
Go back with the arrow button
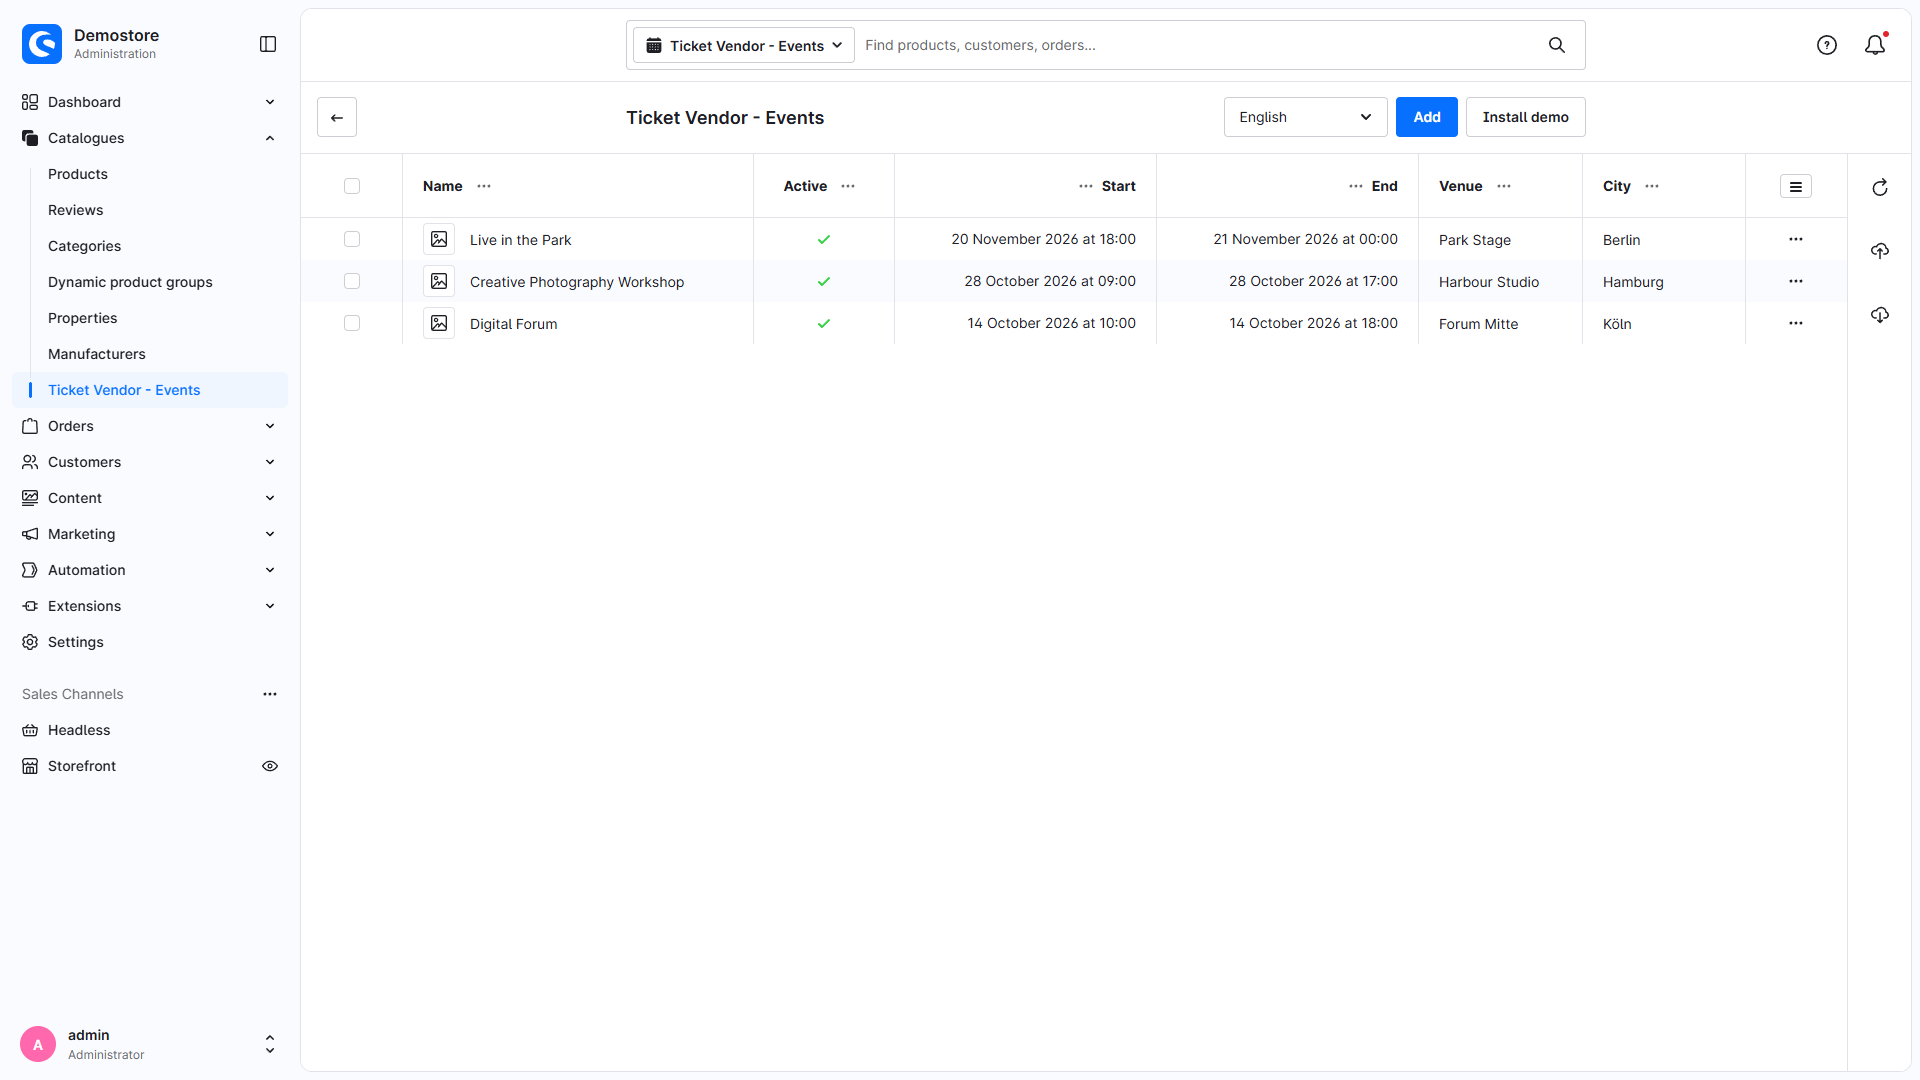(337, 117)
